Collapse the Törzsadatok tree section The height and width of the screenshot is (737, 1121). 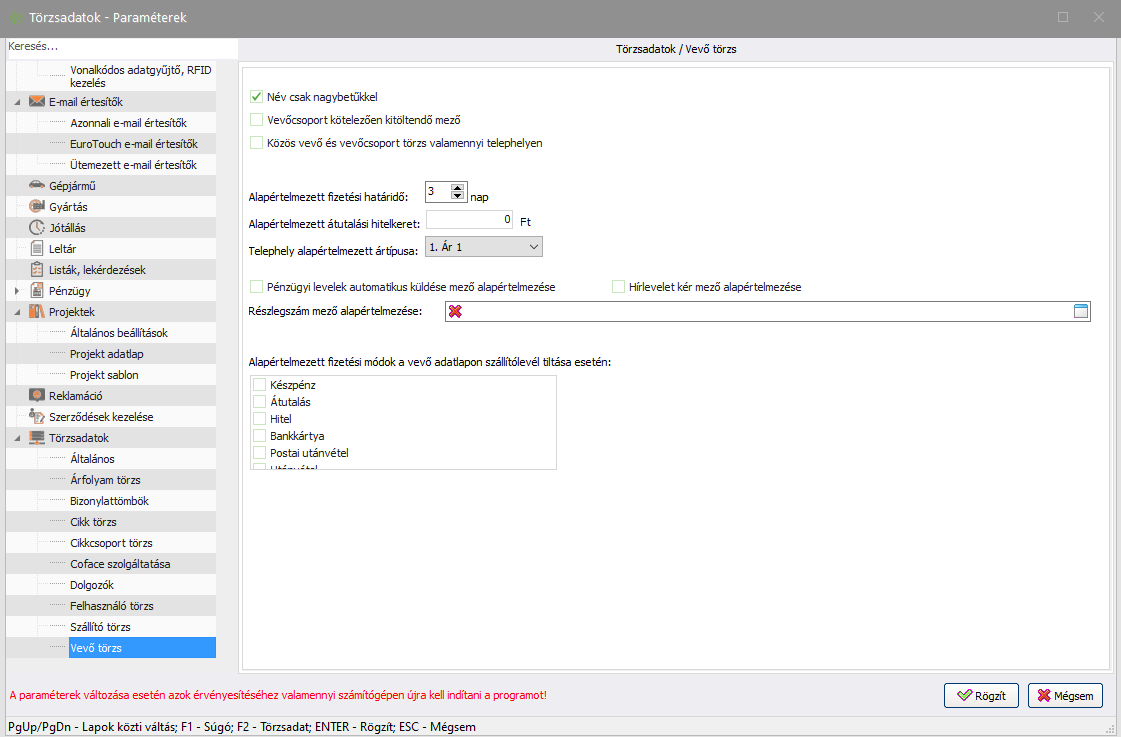point(17,438)
